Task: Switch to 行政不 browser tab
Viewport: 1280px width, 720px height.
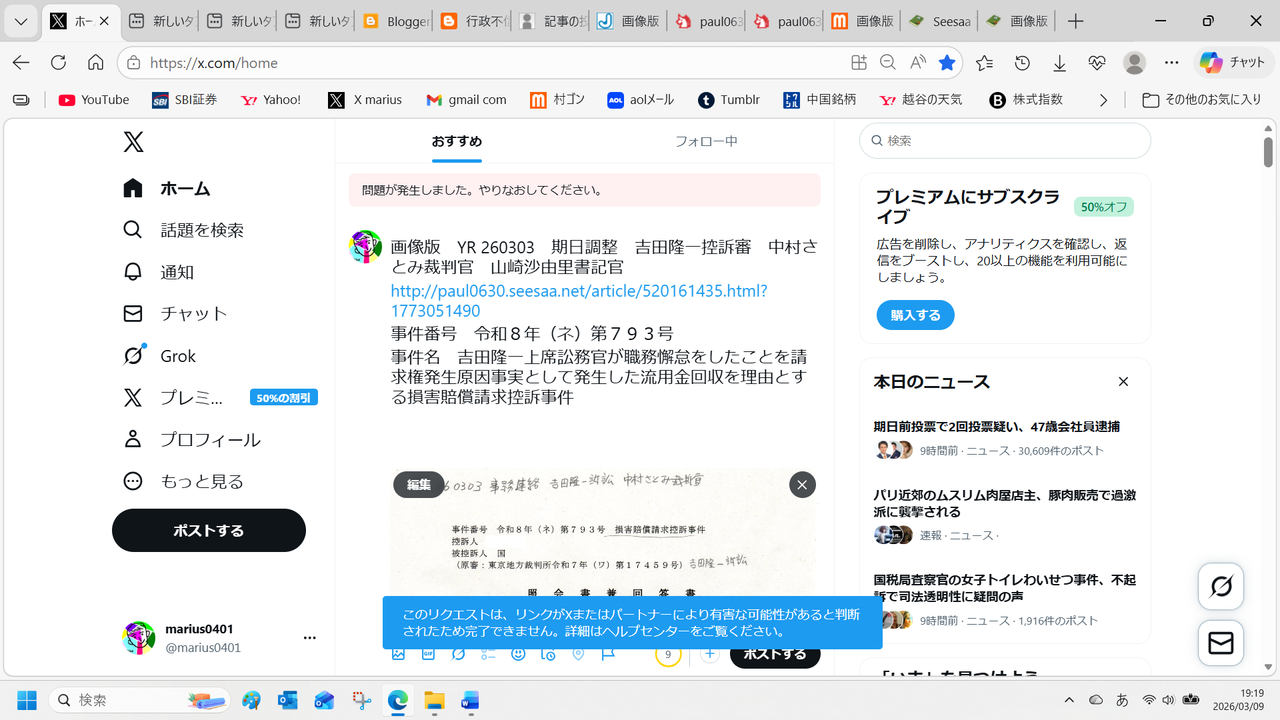Action: point(471,21)
